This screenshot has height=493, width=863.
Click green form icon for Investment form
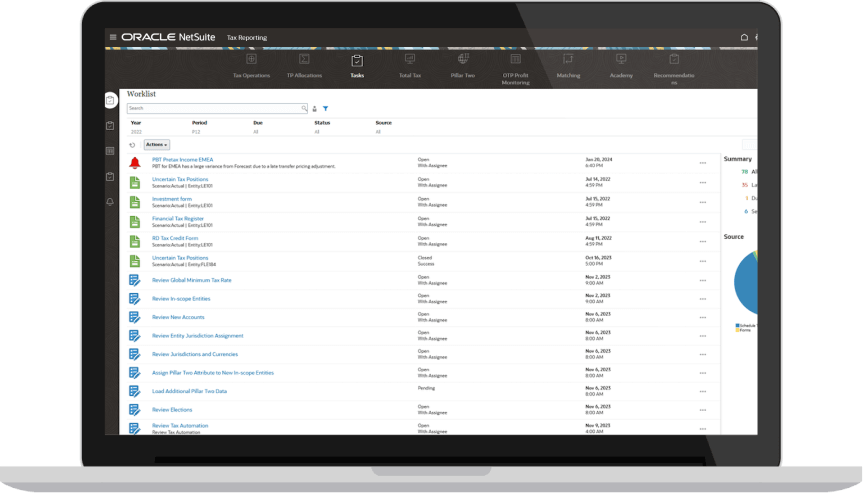click(135, 202)
